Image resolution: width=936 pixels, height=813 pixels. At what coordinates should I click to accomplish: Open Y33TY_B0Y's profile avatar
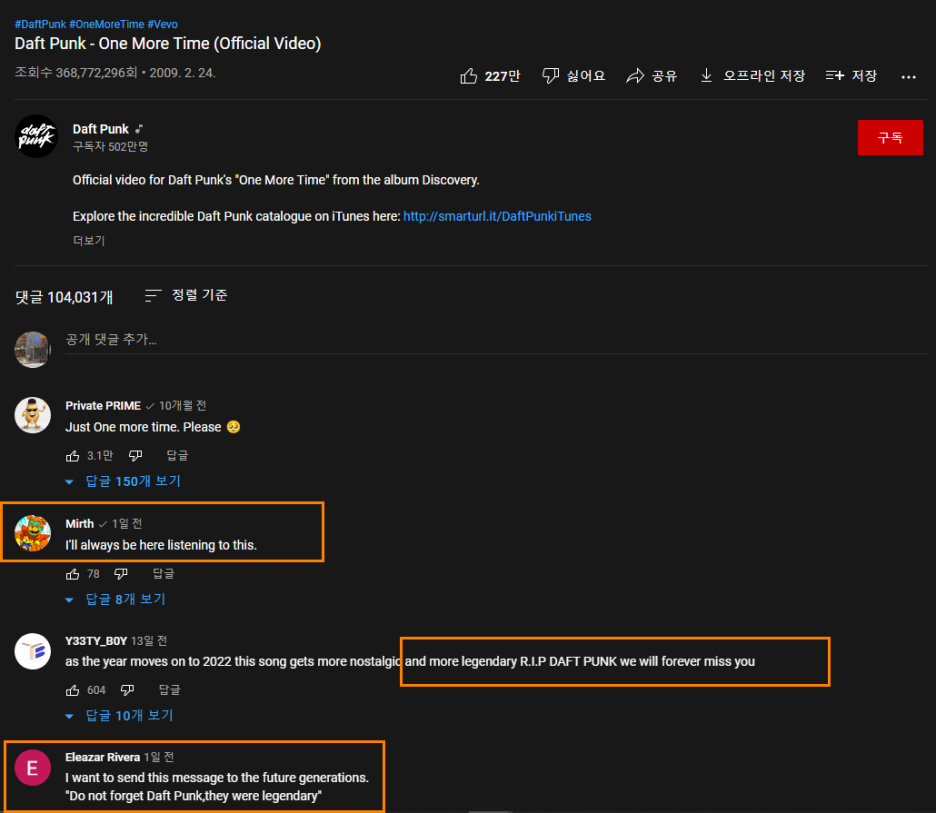coord(32,651)
